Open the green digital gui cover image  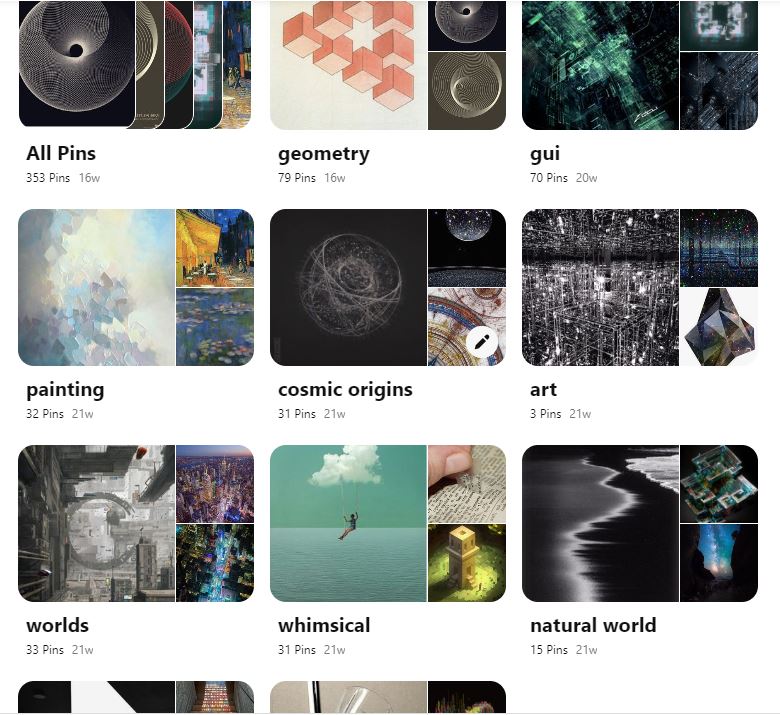point(600,65)
